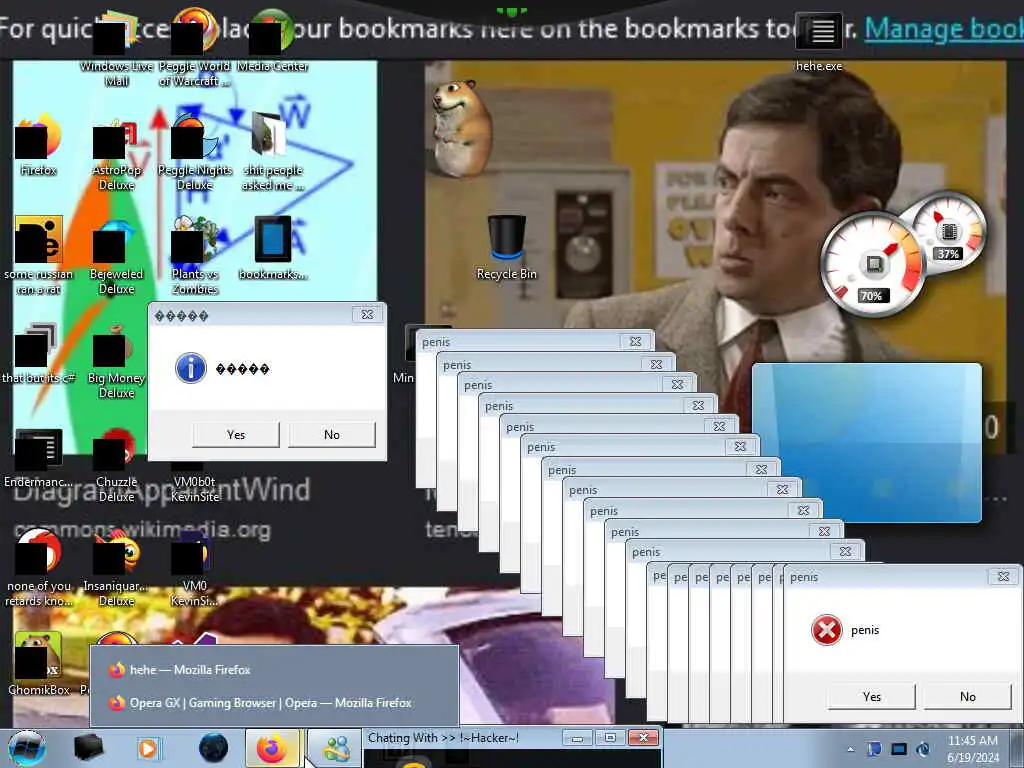Click the Windows Live Messenger taskbar icon
1024x768 pixels.
point(336,748)
